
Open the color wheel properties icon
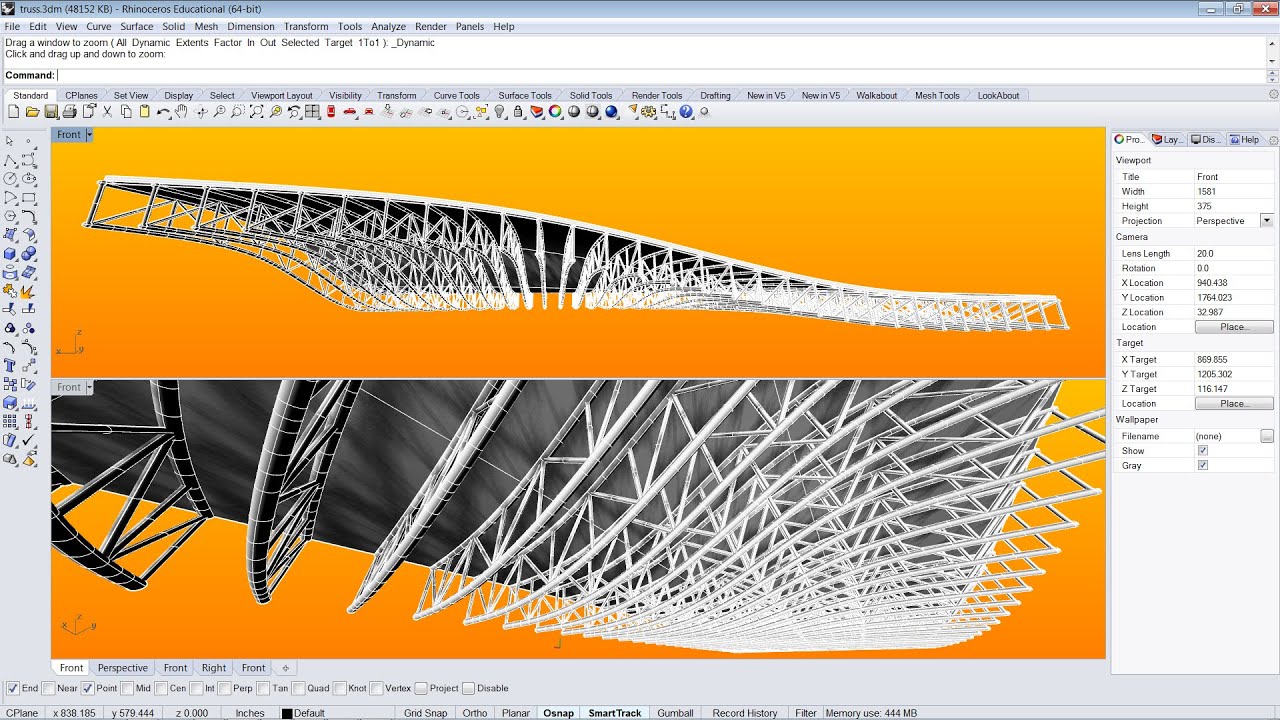(x=555, y=112)
